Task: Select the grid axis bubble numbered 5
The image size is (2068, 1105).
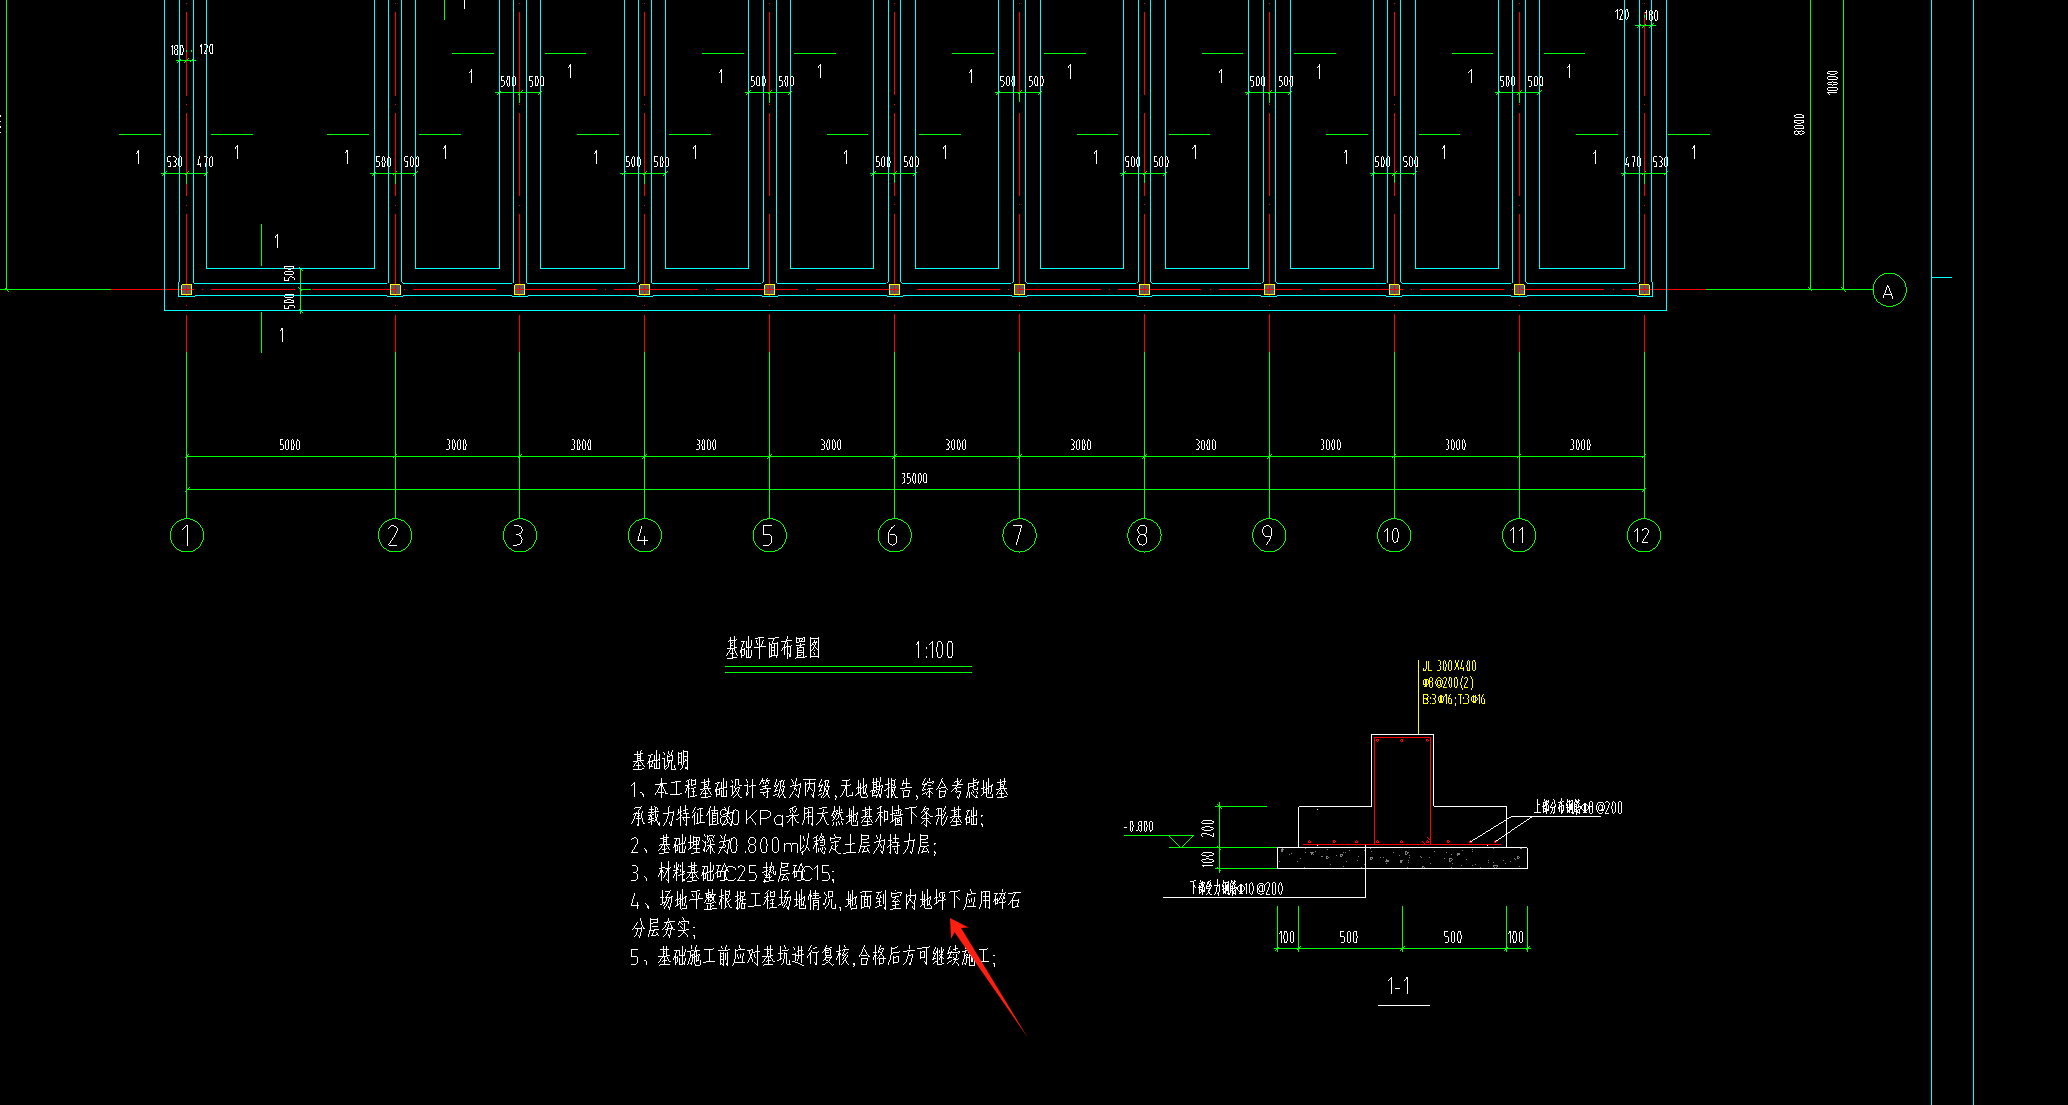Action: click(770, 535)
